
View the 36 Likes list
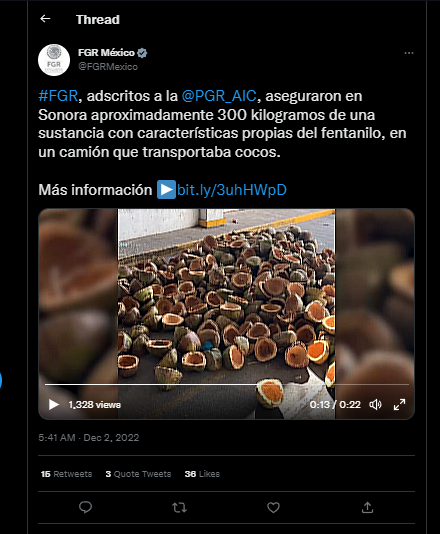point(202,474)
